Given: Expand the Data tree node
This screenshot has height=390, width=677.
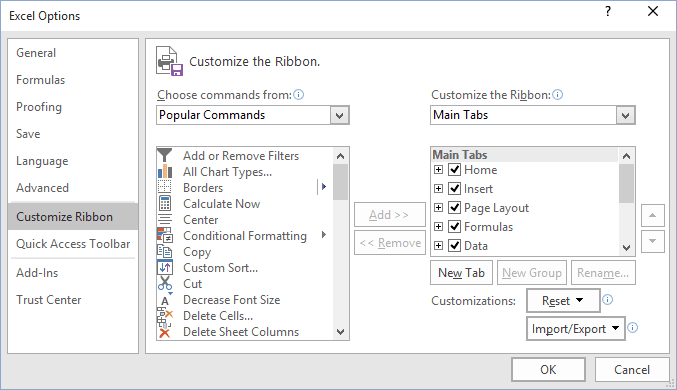Looking at the screenshot, I should pos(438,245).
